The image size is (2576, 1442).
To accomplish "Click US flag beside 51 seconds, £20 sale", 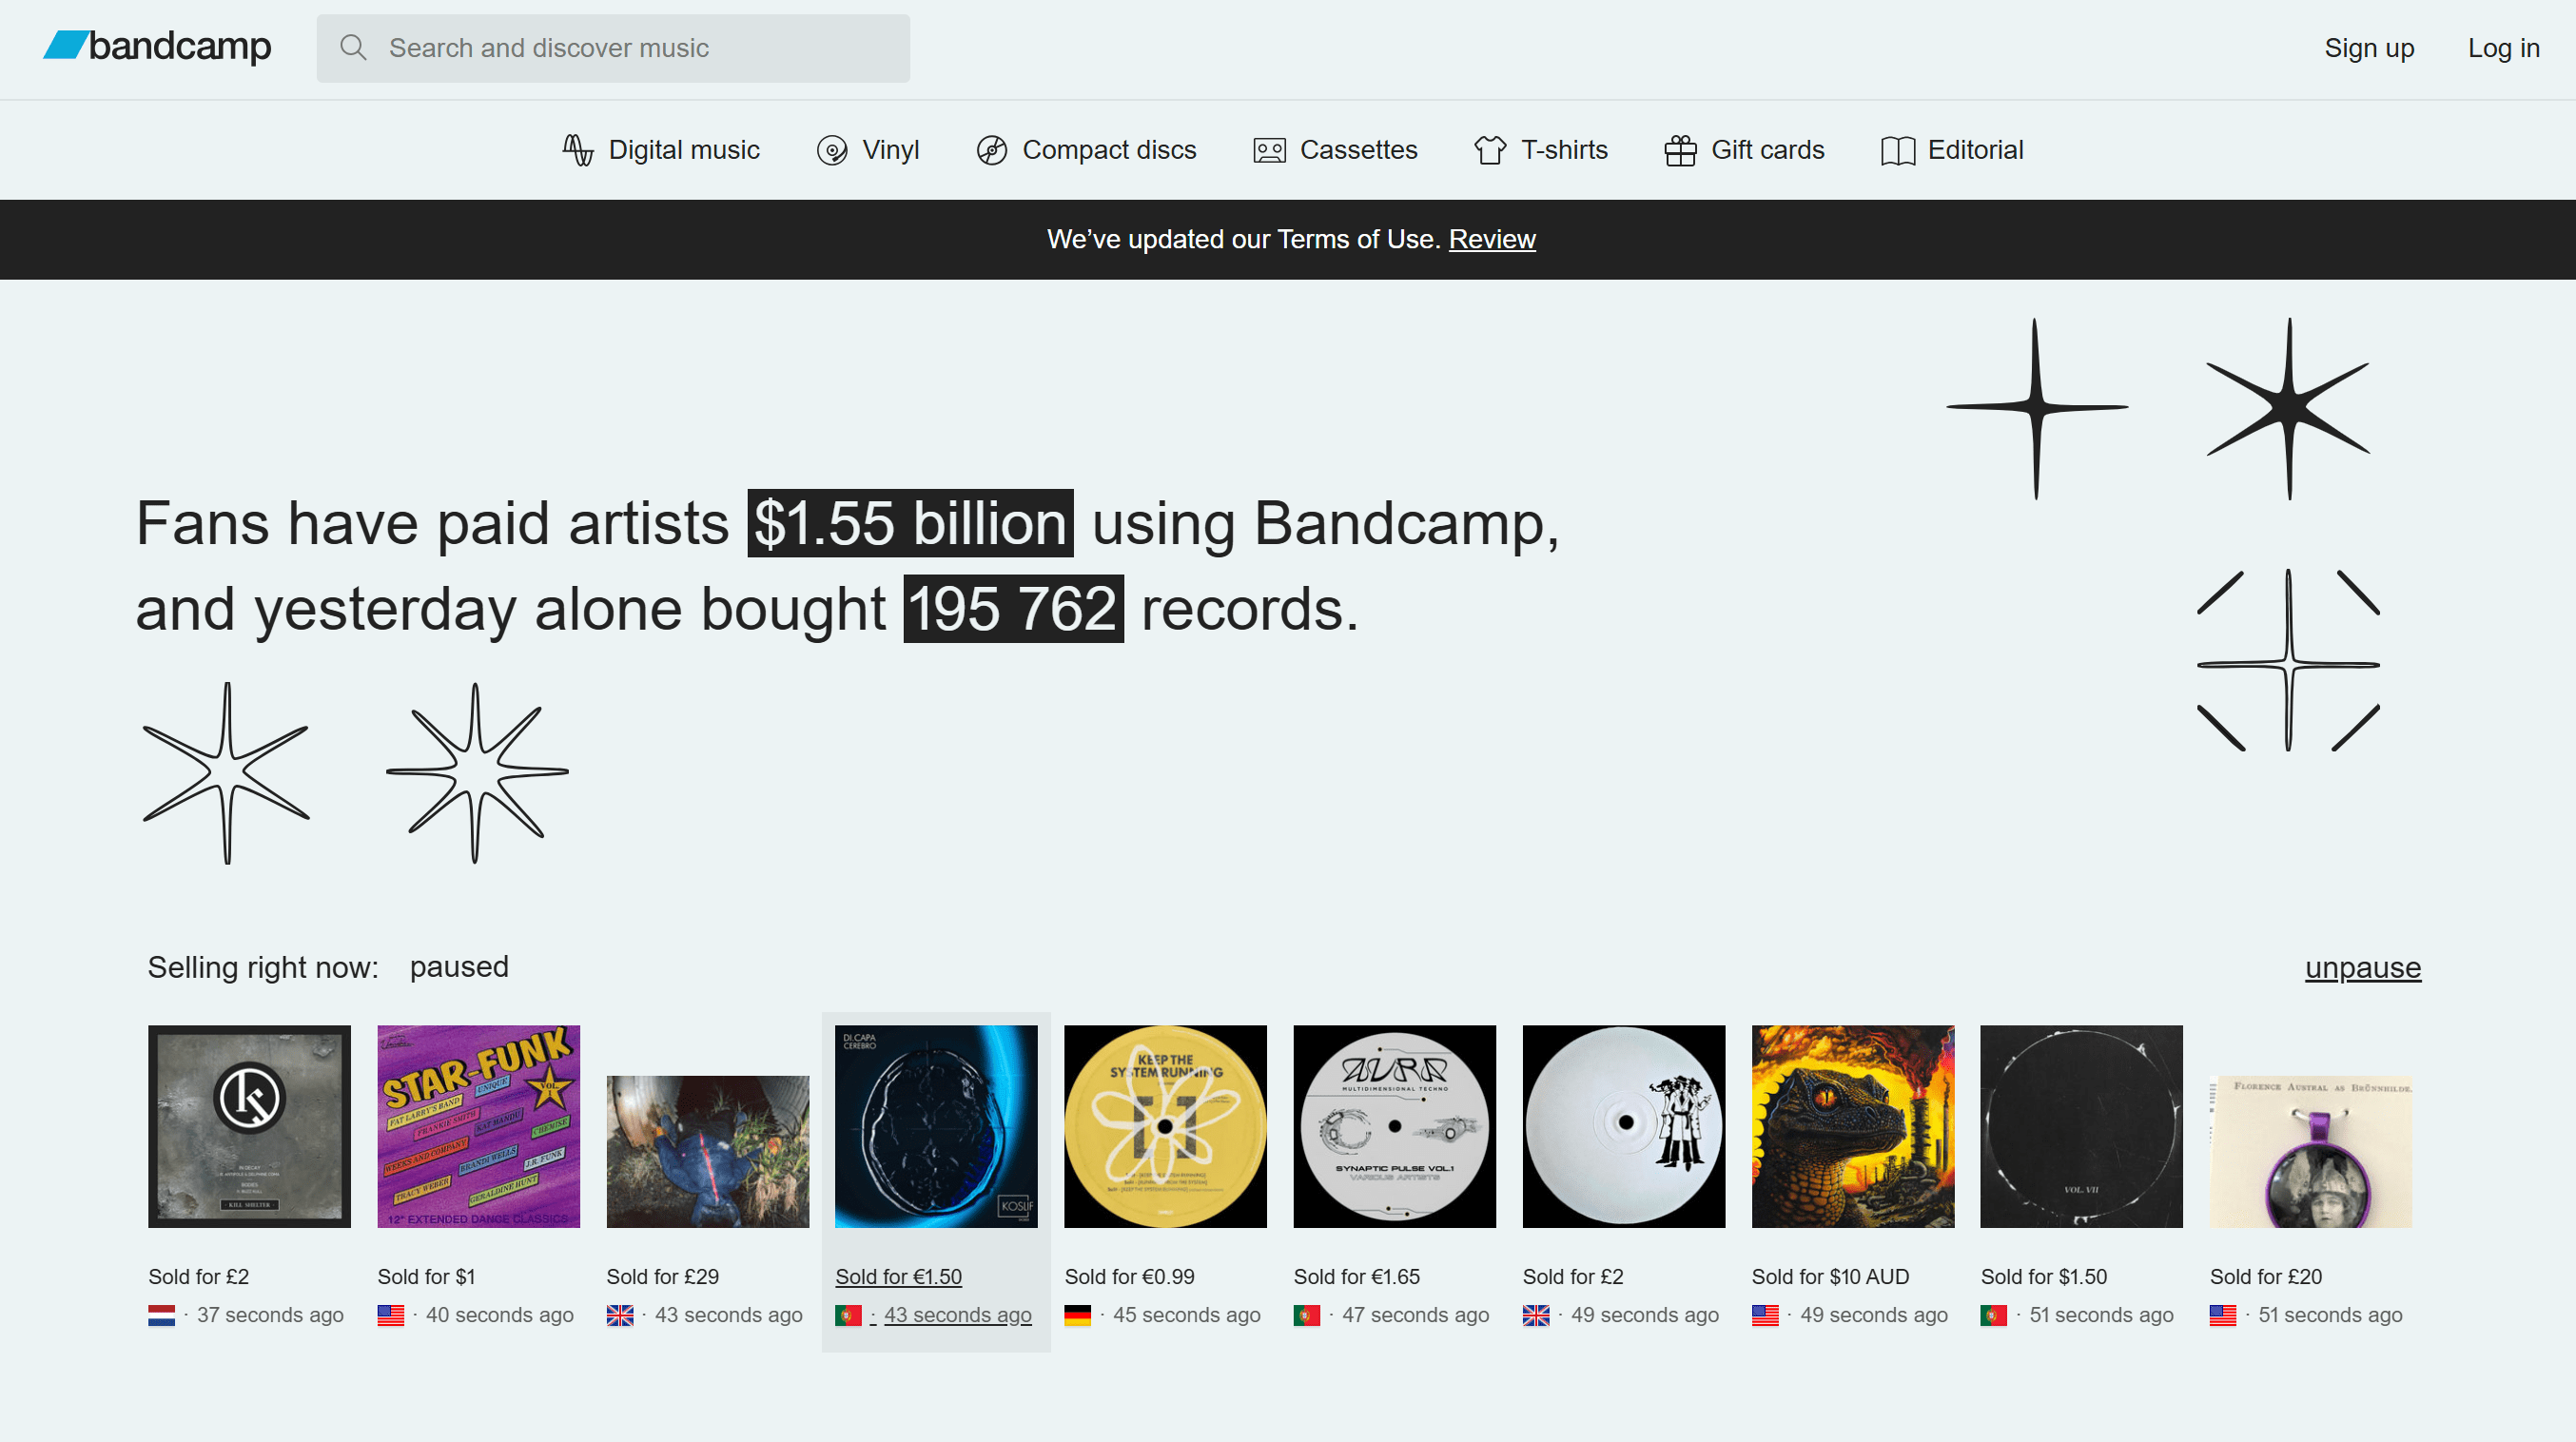I will [x=2222, y=1315].
